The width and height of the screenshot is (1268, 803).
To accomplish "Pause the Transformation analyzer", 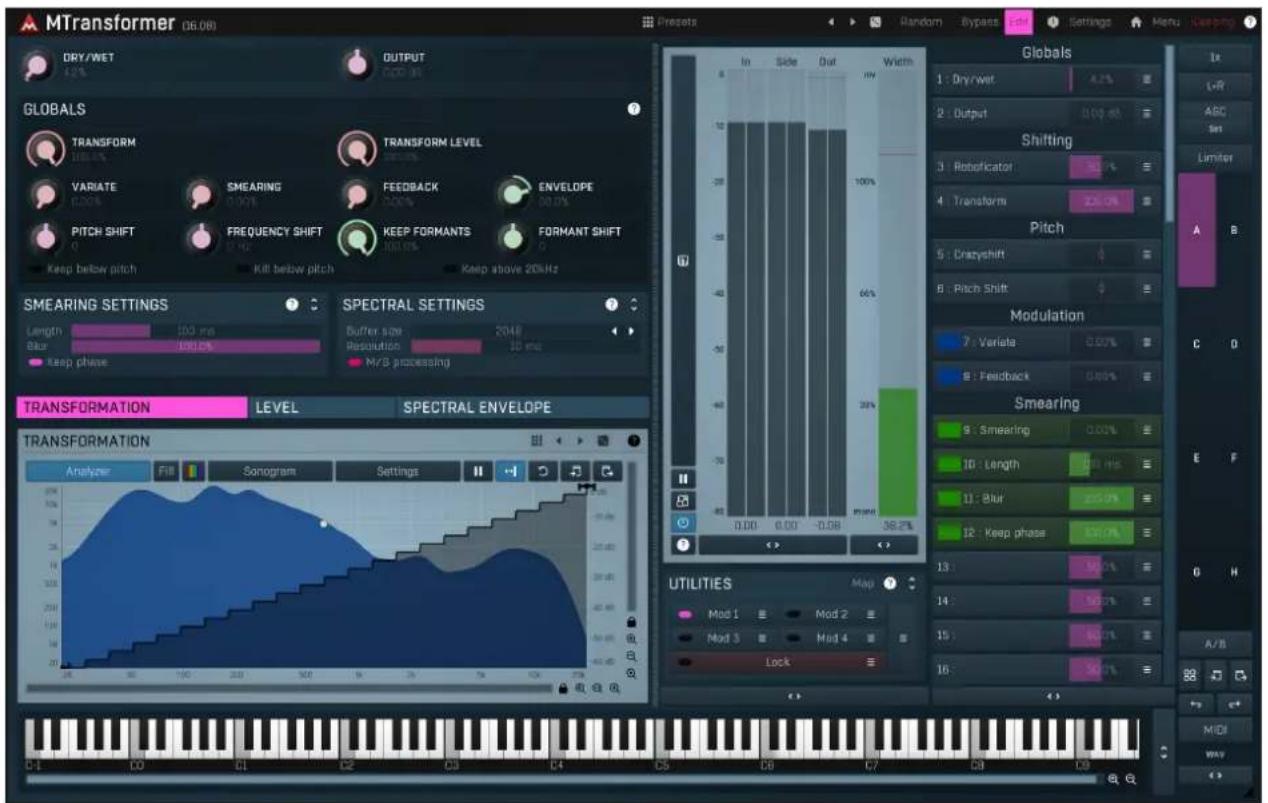I will click(x=476, y=471).
